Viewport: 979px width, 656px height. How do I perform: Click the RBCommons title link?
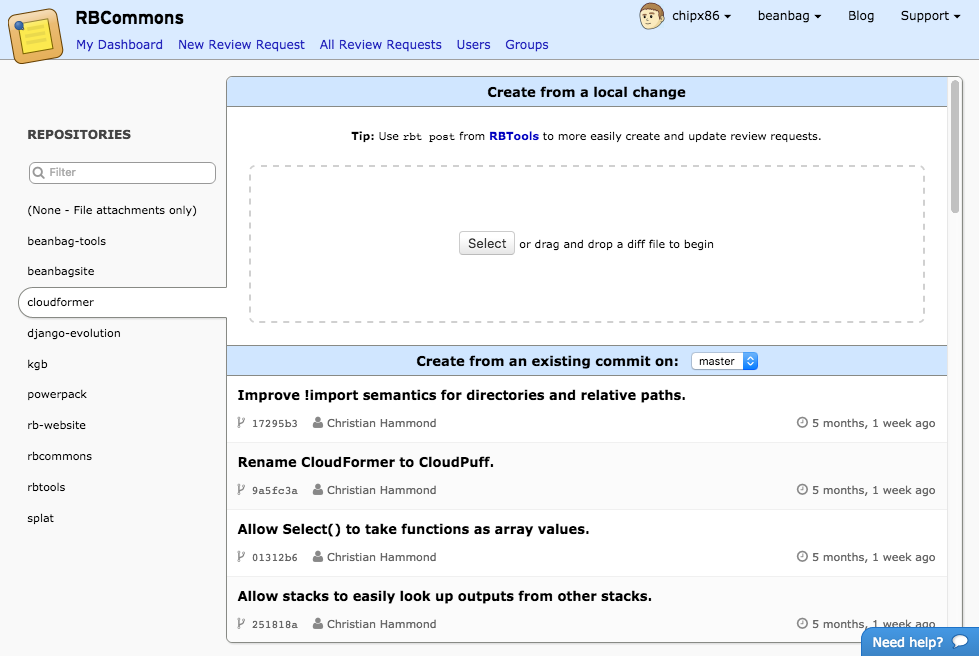[x=130, y=17]
